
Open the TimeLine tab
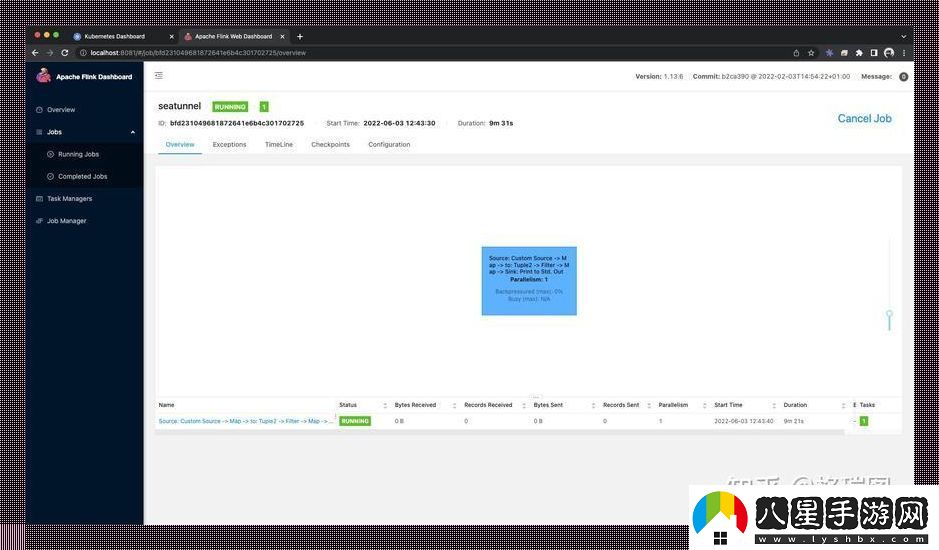279,145
